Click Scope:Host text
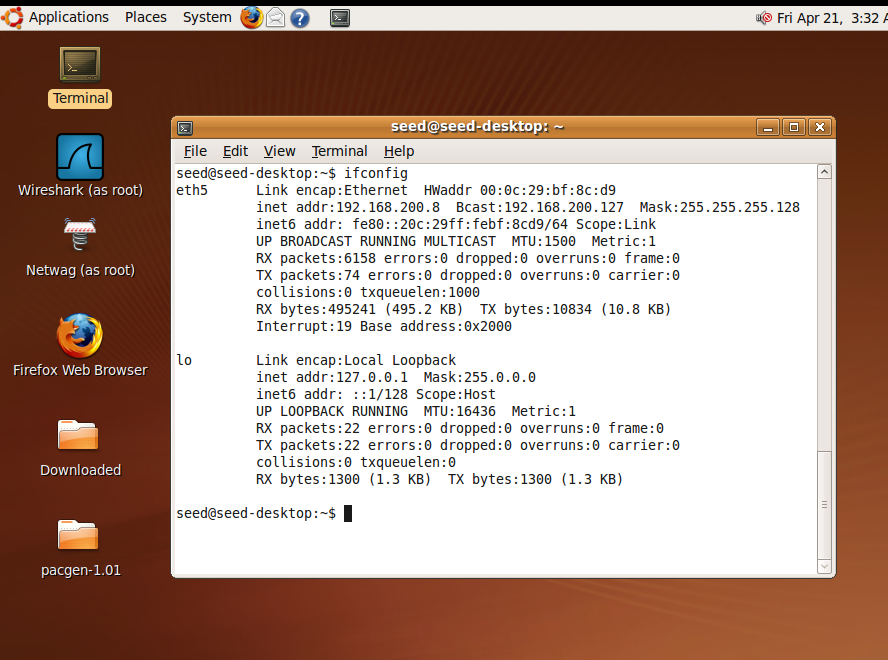This screenshot has height=660, width=888. point(455,394)
